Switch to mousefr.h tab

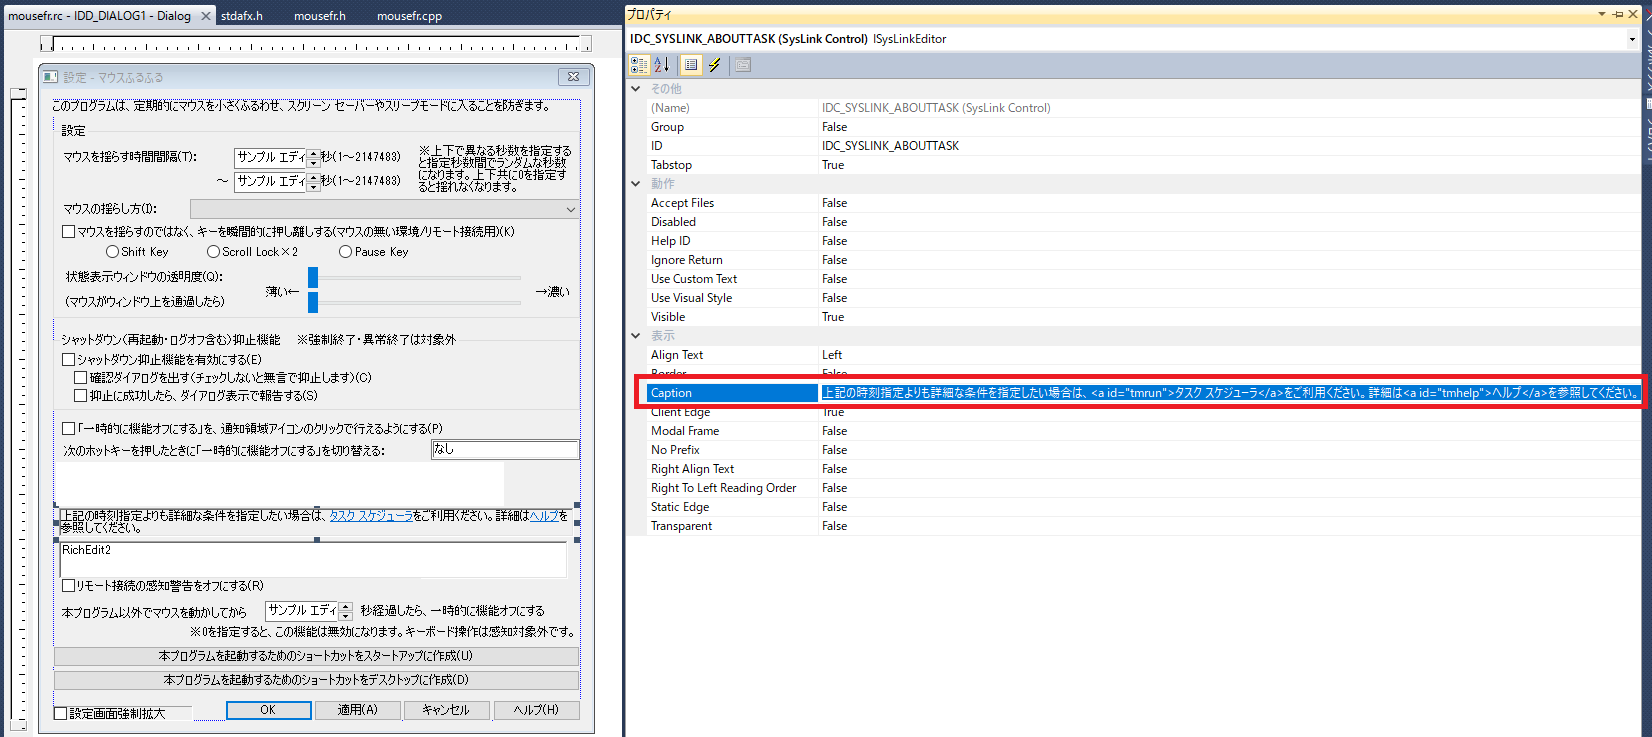click(320, 16)
